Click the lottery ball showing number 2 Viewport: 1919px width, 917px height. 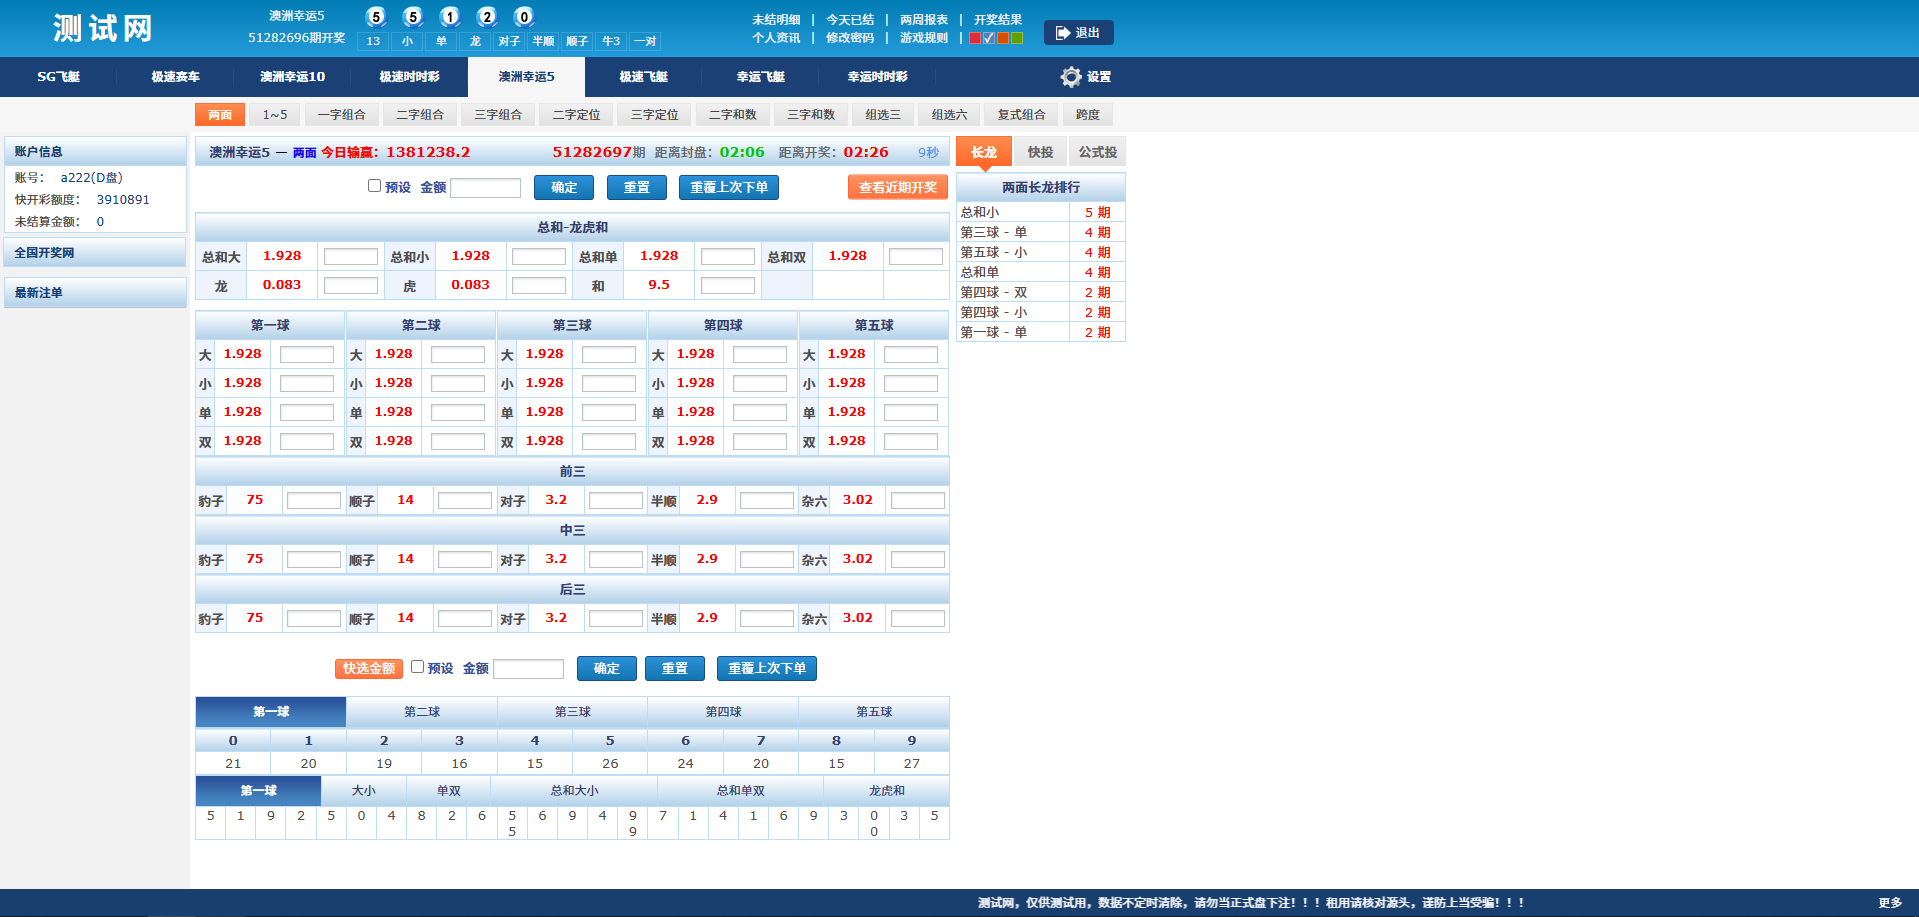pyautogui.click(x=487, y=17)
